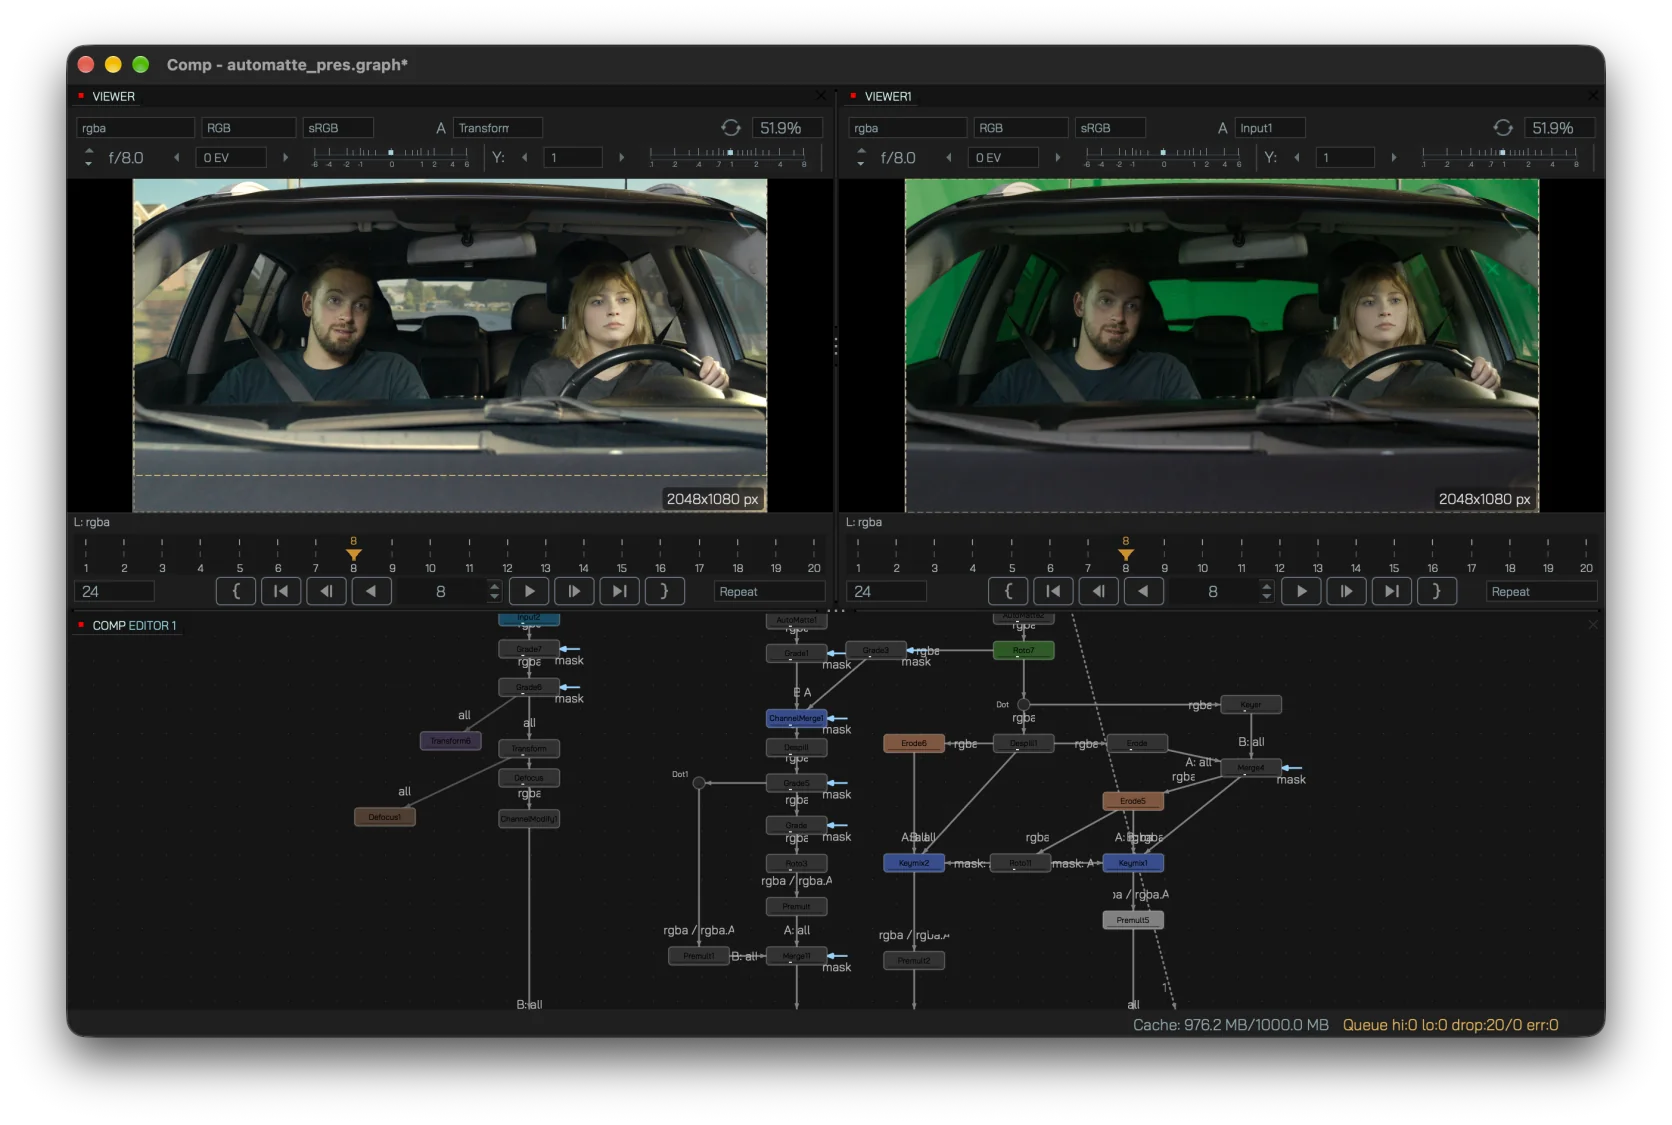
Task: Select the VIEWER1 tab
Action: (888, 96)
